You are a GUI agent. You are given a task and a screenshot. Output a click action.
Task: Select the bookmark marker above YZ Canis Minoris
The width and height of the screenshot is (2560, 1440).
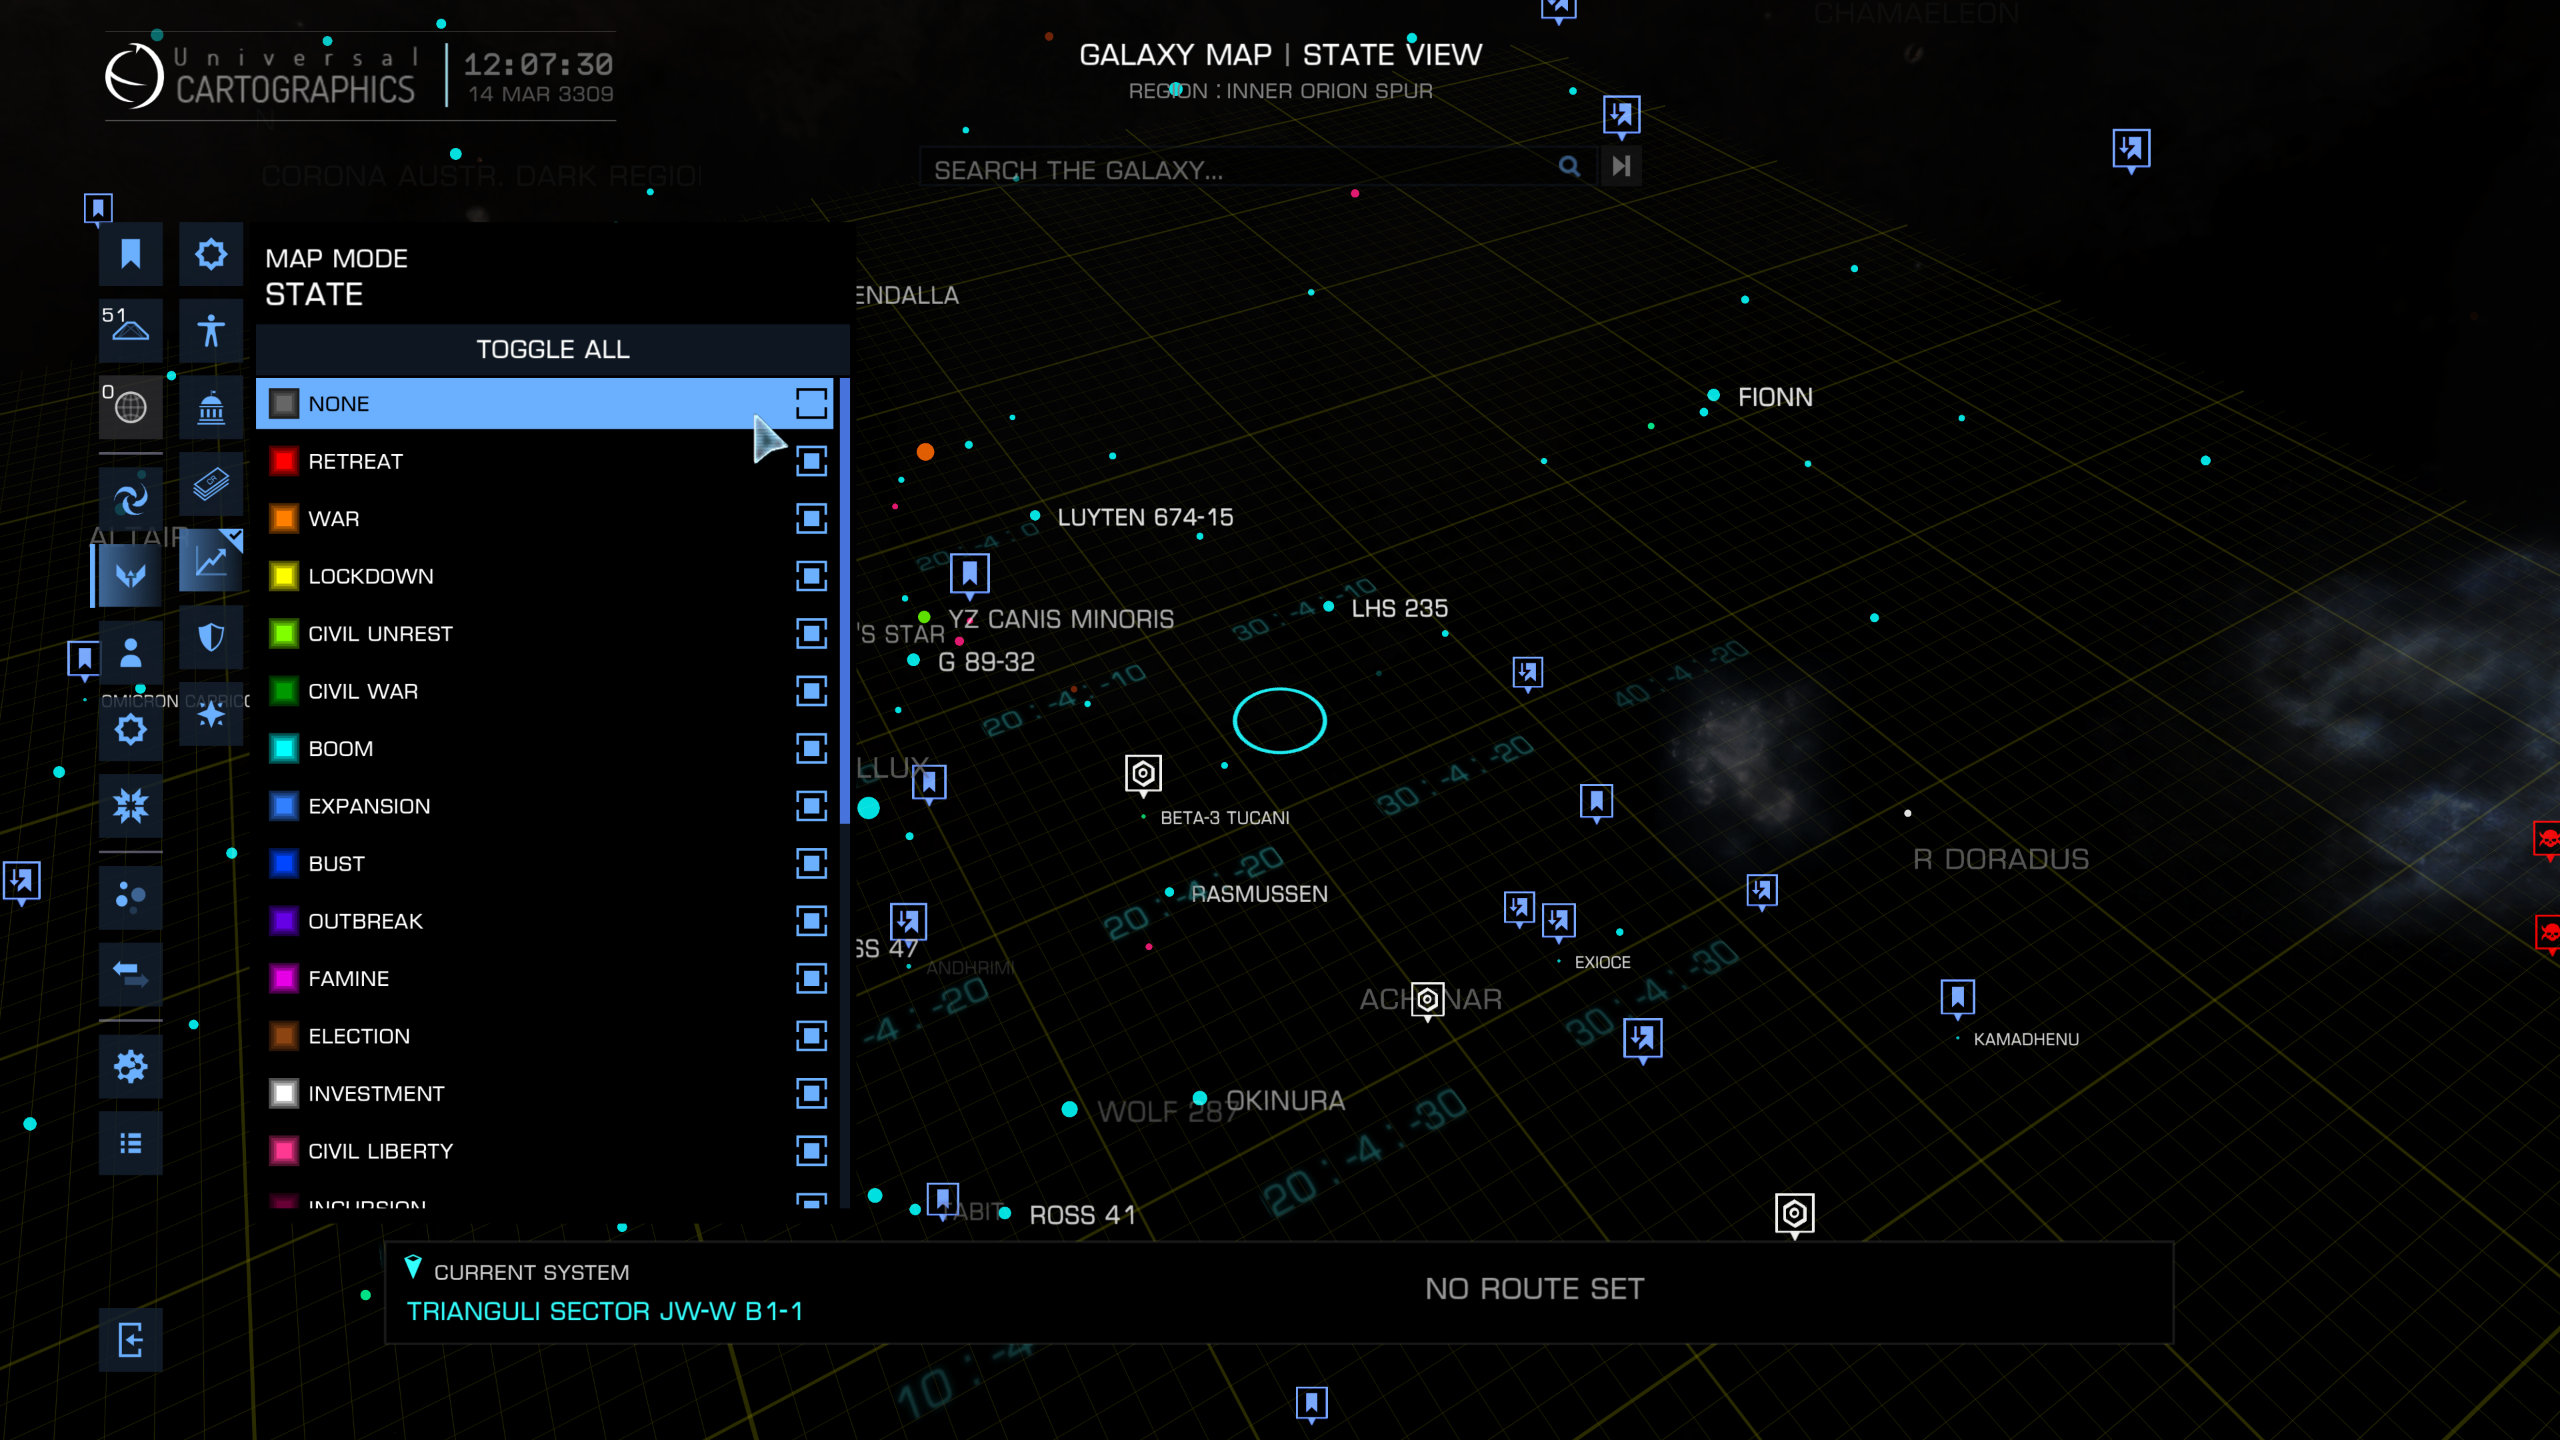point(969,574)
